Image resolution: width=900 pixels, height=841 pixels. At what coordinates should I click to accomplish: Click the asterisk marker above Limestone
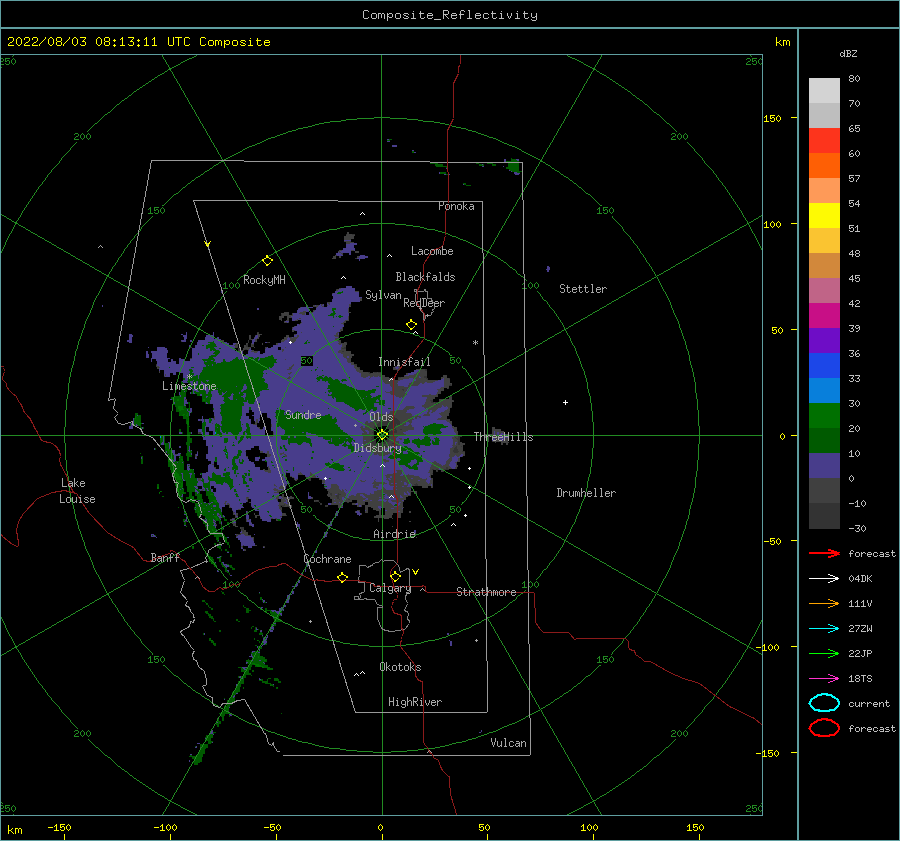coord(189,377)
